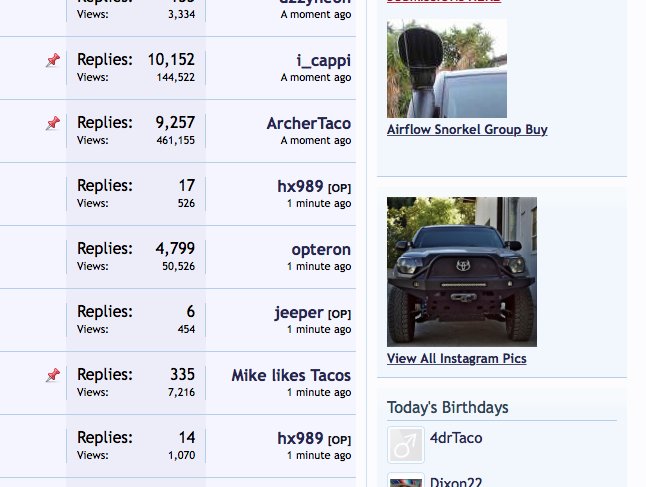The height and width of the screenshot is (487, 646).
Task: Open i_cappi's user profile
Action: [324, 61]
